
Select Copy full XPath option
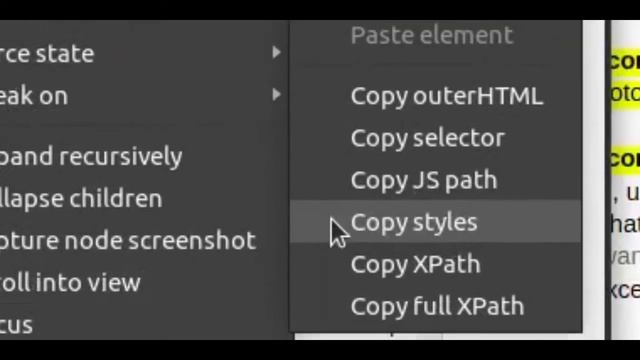pyautogui.click(x=435, y=306)
